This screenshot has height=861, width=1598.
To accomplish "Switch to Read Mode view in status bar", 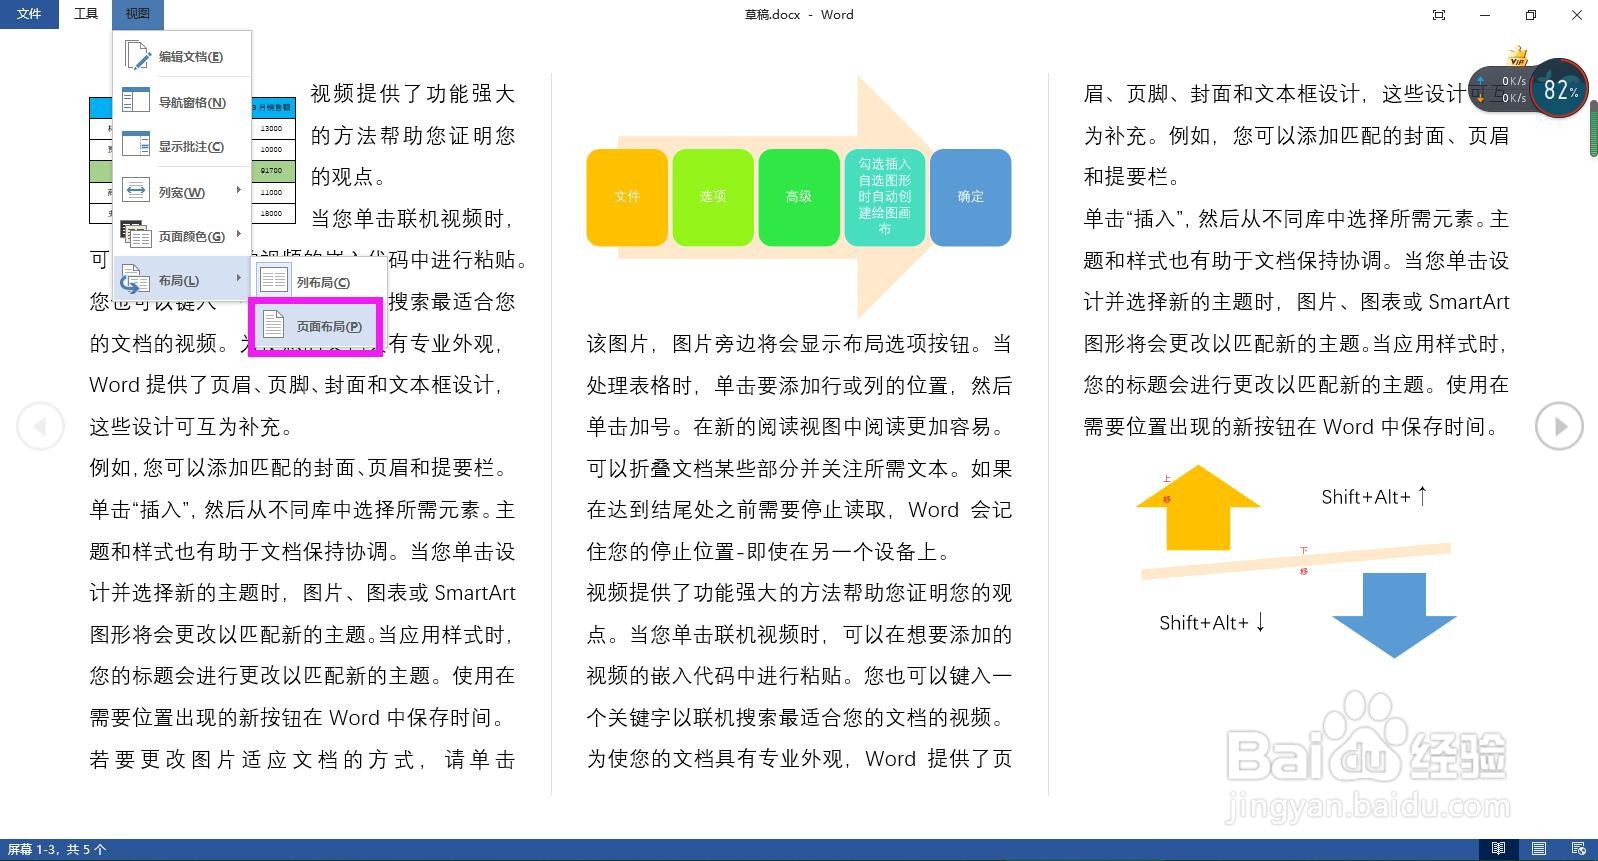I will point(1498,849).
